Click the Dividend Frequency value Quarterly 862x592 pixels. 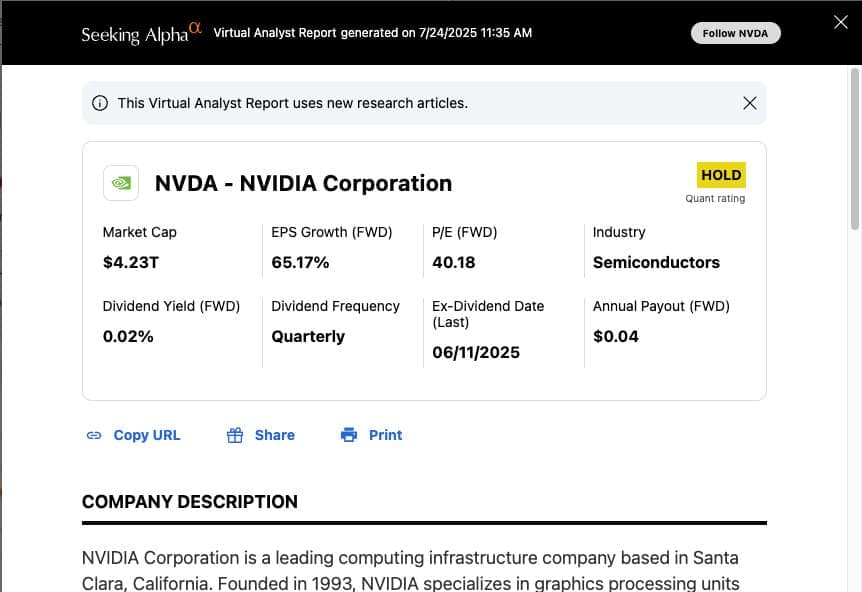click(308, 336)
